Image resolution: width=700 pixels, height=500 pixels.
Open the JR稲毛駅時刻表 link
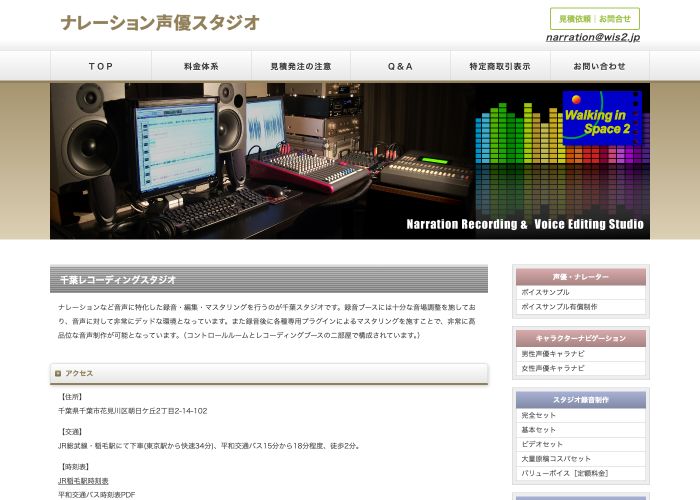pos(83,481)
